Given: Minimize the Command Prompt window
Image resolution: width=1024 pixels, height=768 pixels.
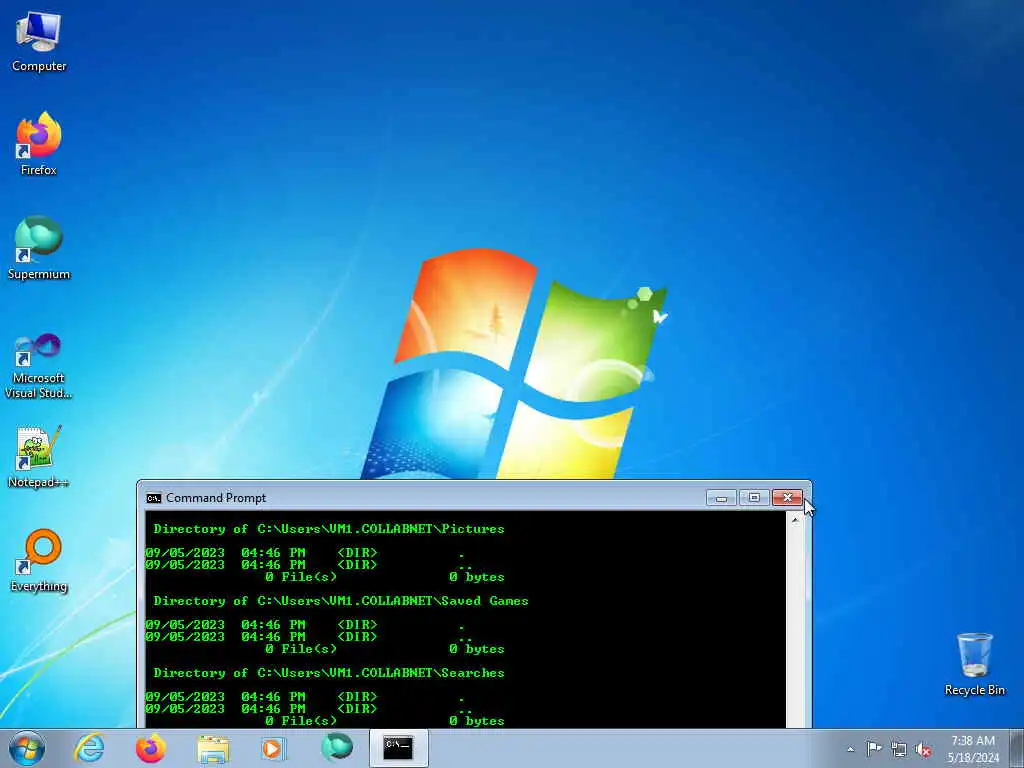Looking at the screenshot, I should tap(722, 498).
